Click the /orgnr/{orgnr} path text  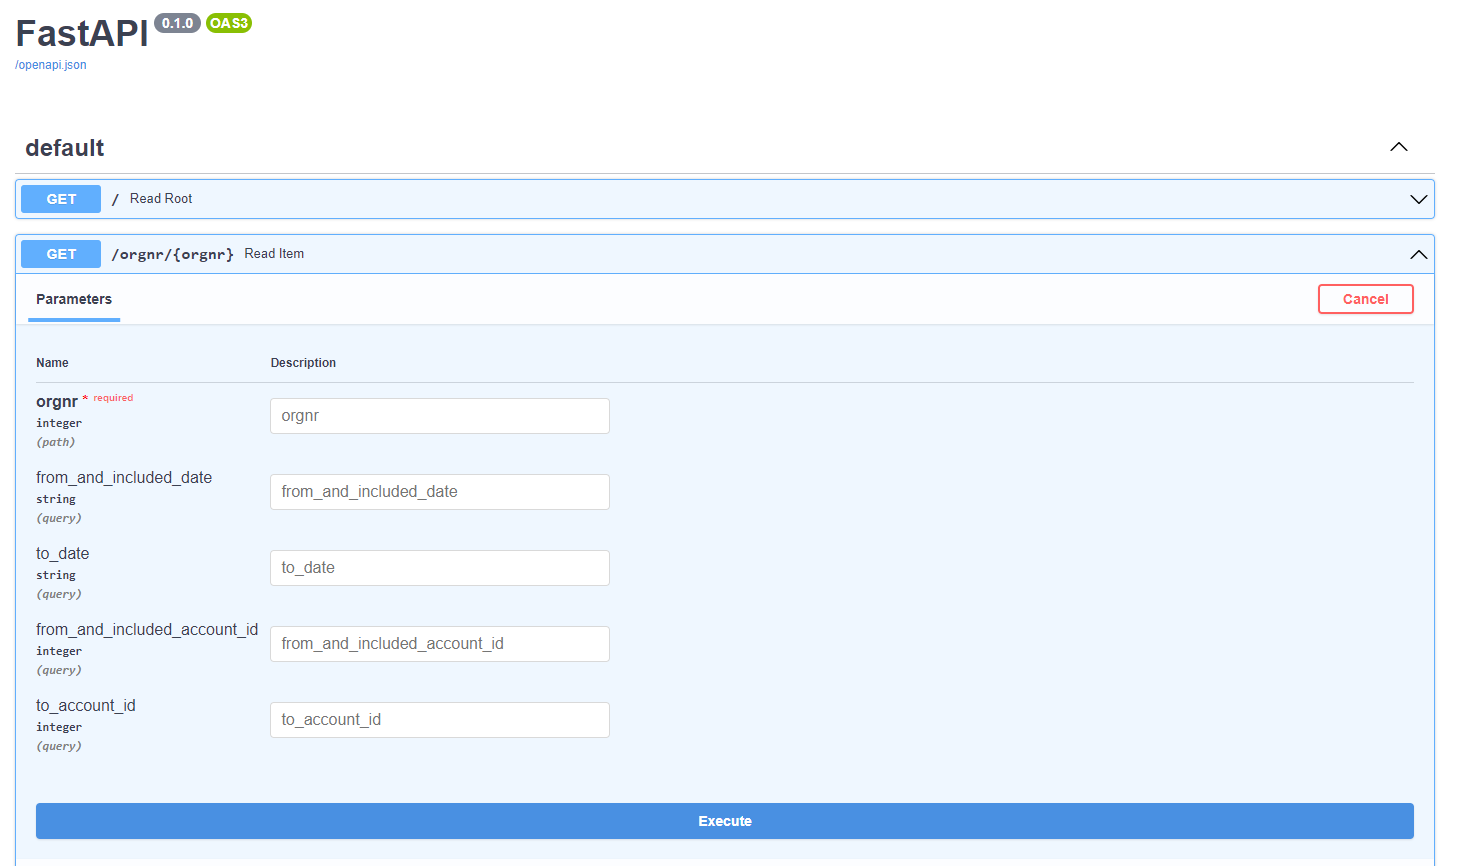(172, 254)
